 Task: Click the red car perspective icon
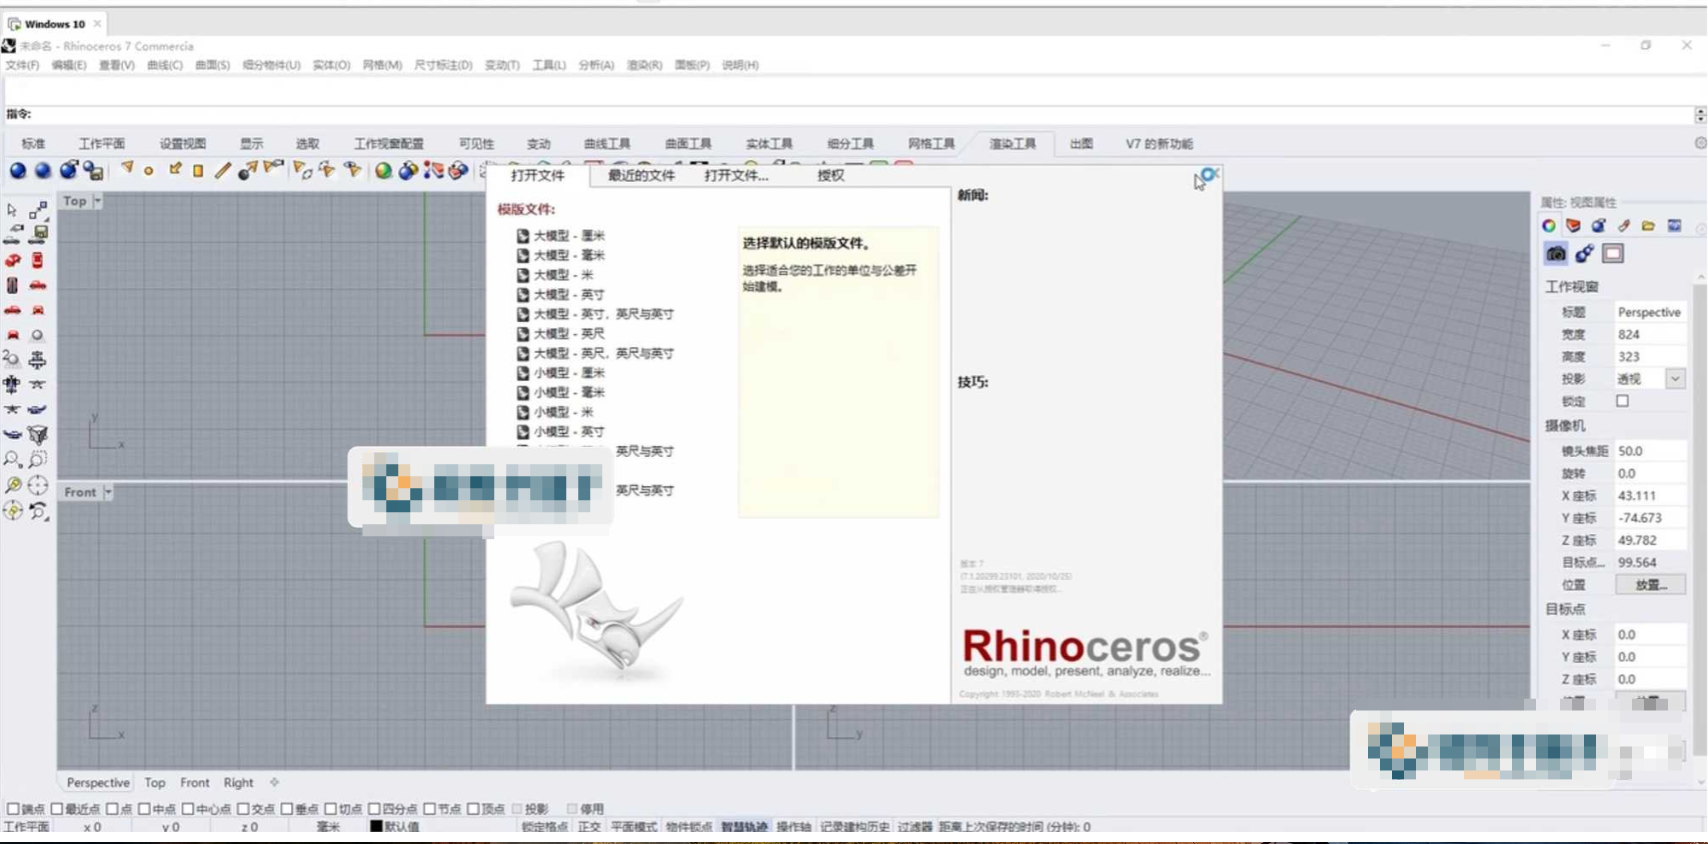(x=13, y=260)
